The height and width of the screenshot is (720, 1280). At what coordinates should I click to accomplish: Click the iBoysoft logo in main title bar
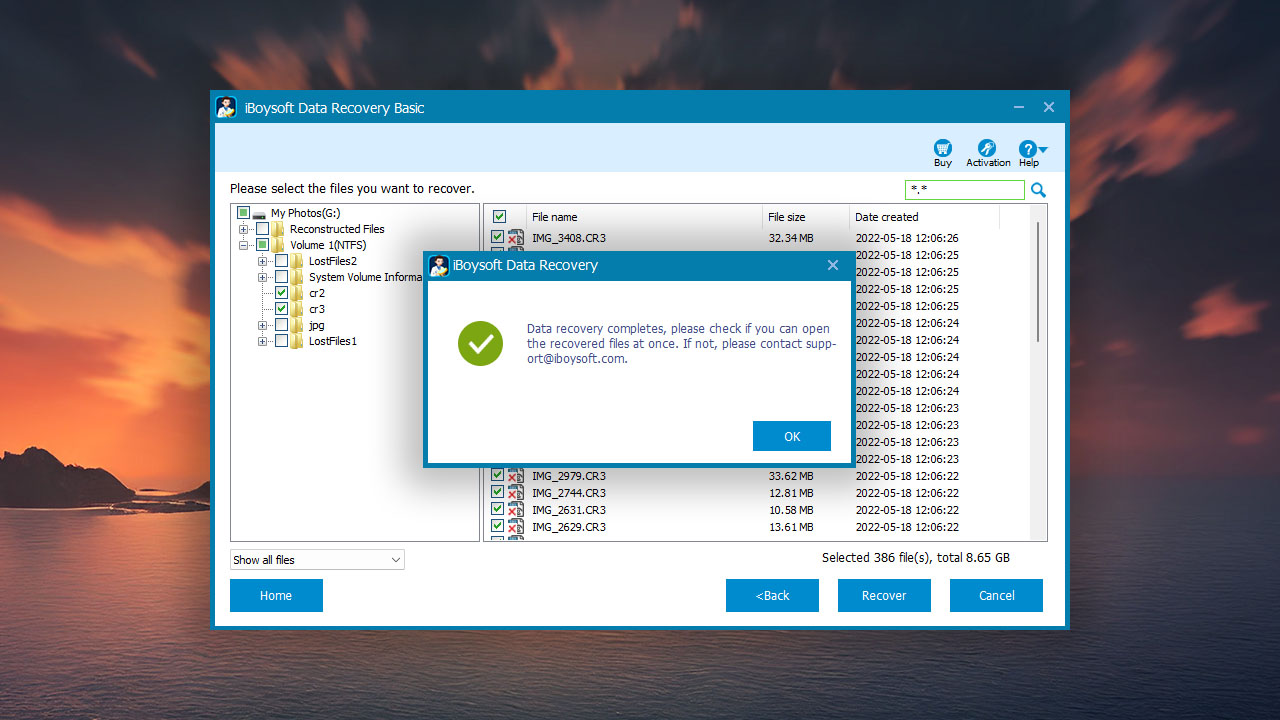[x=227, y=107]
